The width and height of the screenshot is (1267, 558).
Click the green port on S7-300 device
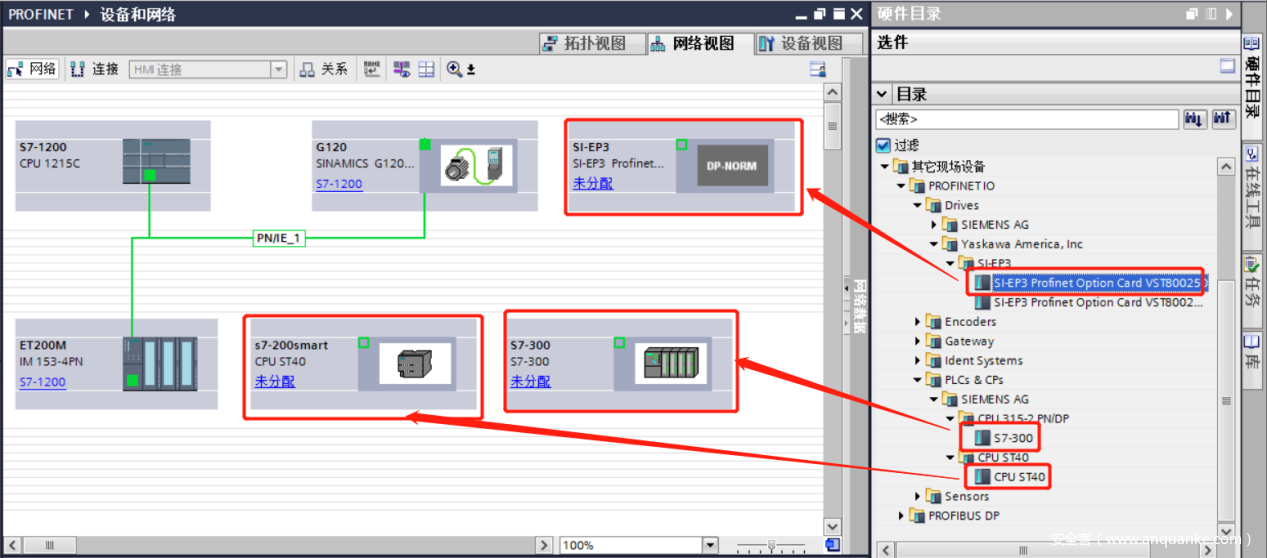pos(621,343)
